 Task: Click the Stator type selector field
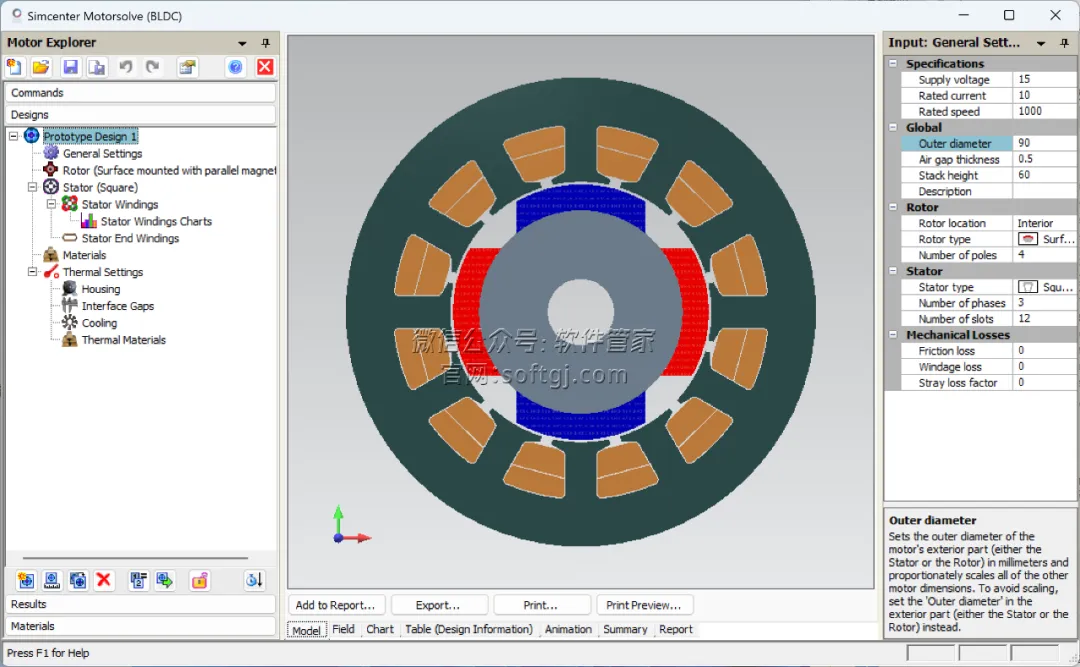pos(1044,287)
